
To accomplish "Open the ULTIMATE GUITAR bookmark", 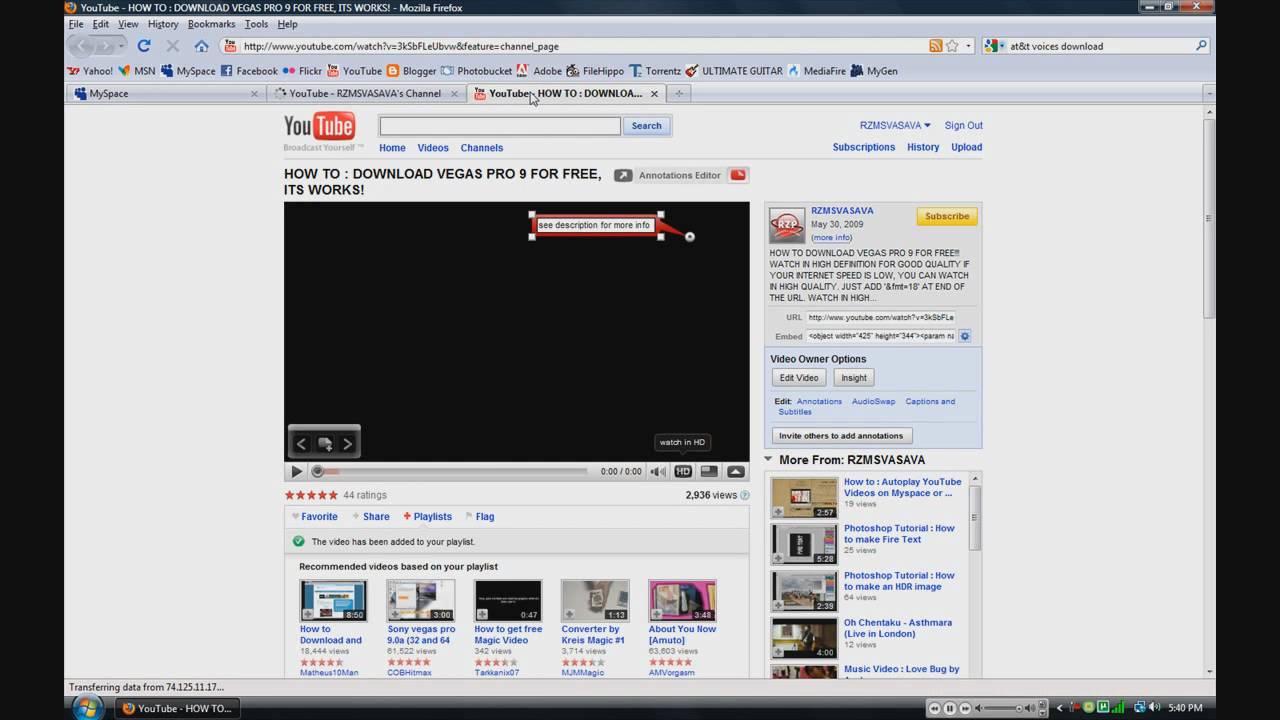I will coord(734,71).
